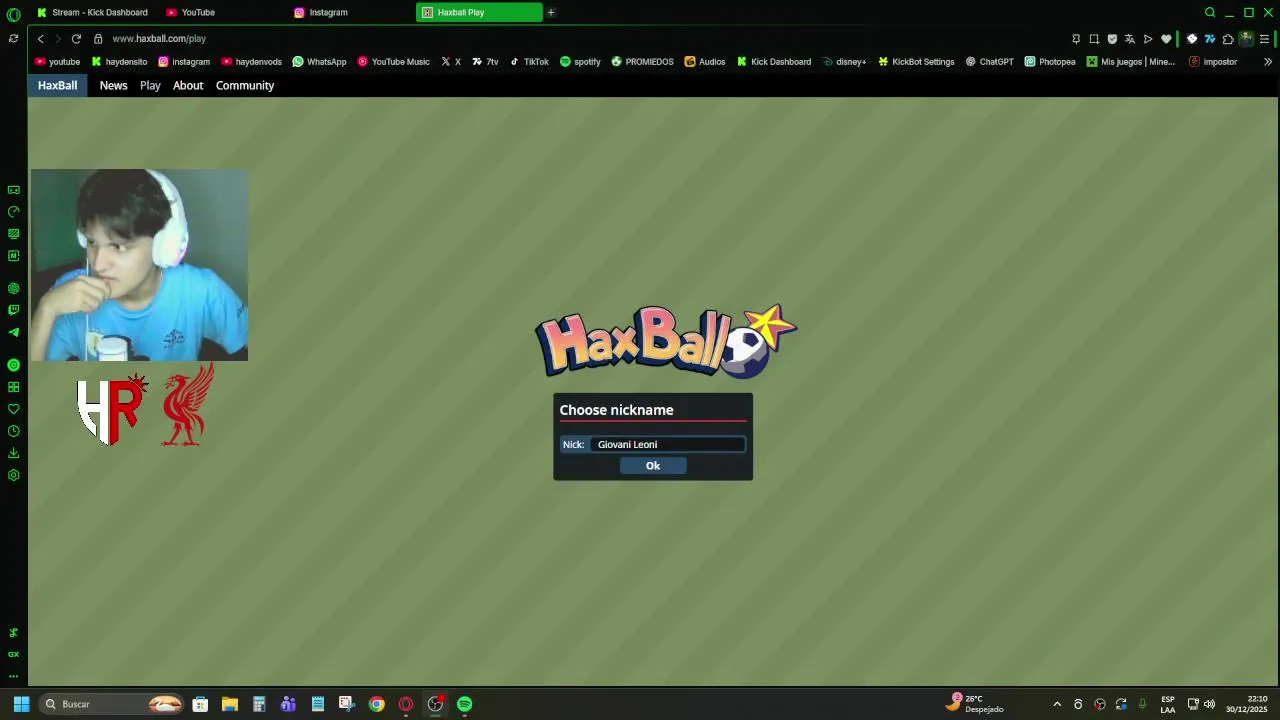This screenshot has height=720, width=1280.
Task: Open the Photopea bookmark
Action: [x=1050, y=62]
